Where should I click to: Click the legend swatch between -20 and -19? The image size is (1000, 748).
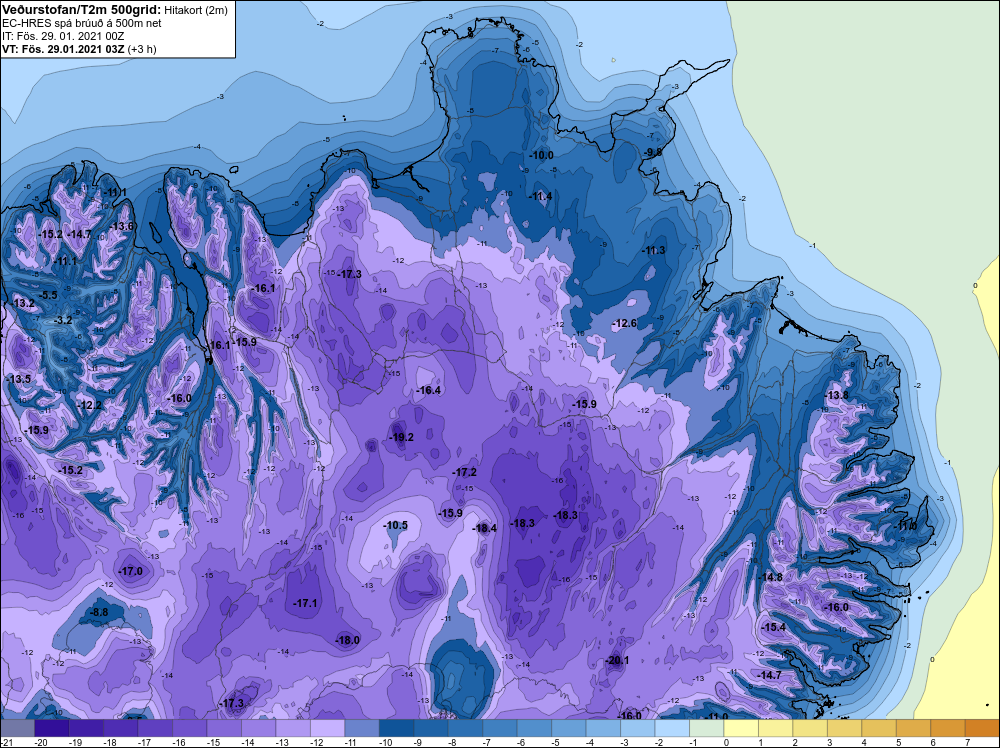pyautogui.click(x=52, y=728)
